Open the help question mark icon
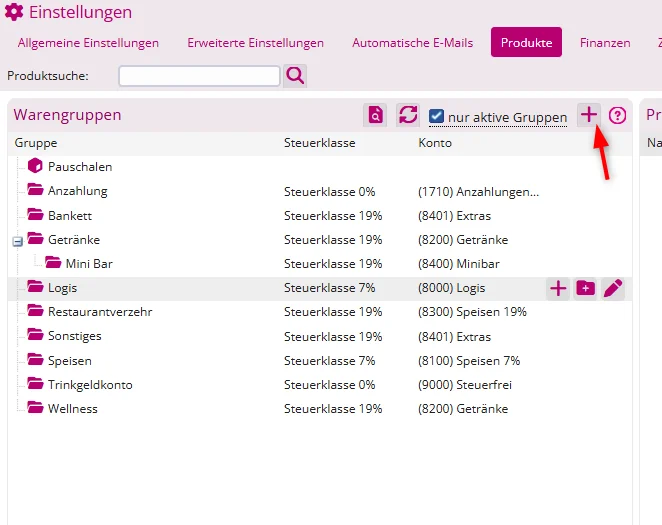This screenshot has width=662, height=525. (617, 115)
